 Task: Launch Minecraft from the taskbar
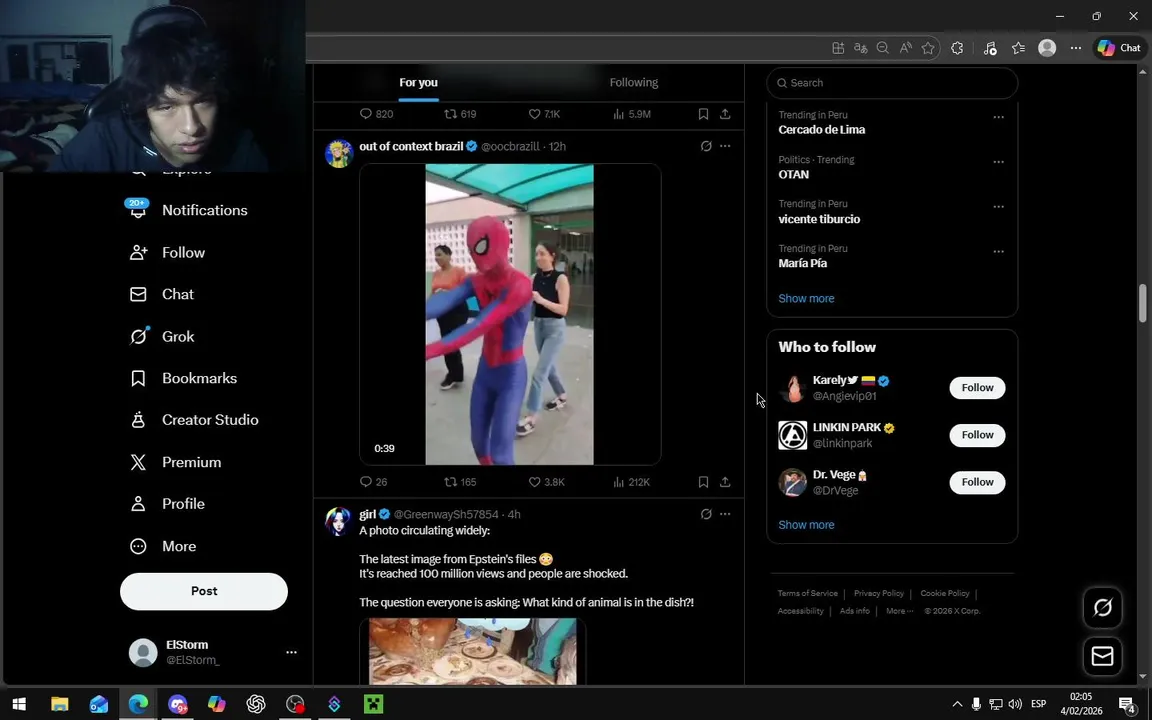click(x=373, y=705)
